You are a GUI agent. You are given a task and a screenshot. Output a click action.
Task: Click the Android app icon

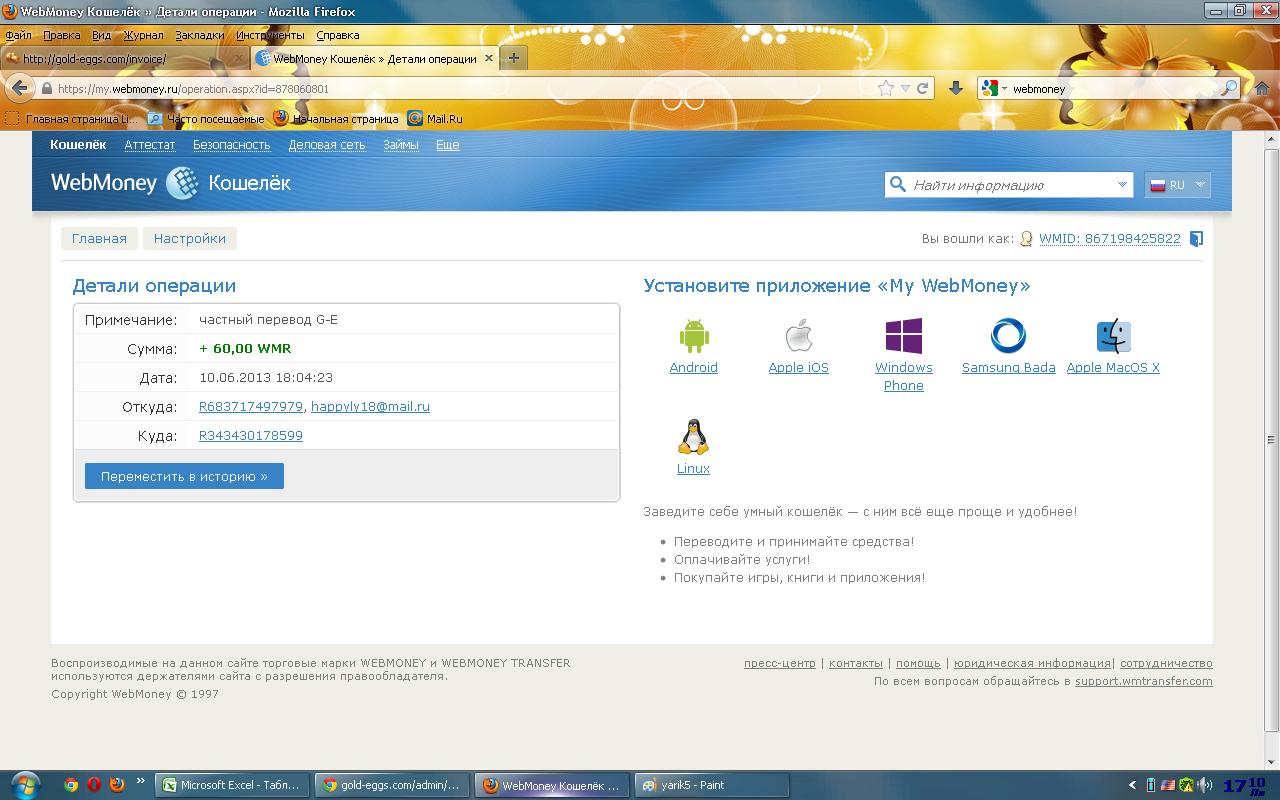click(x=694, y=336)
